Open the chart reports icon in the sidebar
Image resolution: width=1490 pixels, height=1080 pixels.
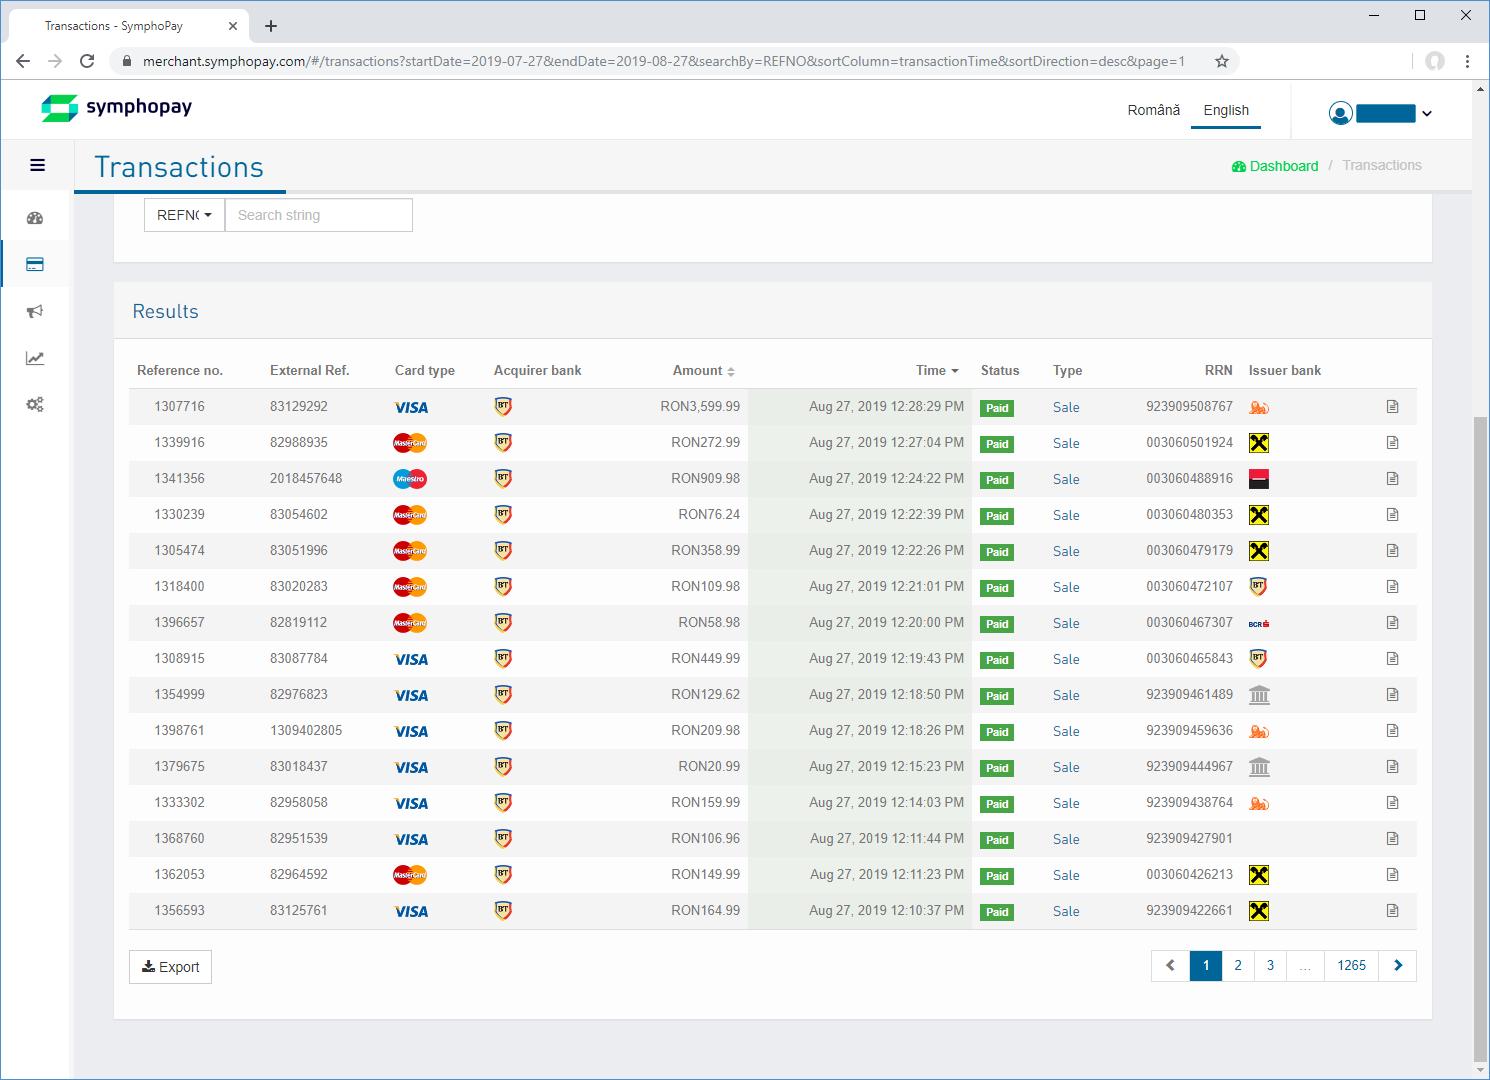click(35, 358)
